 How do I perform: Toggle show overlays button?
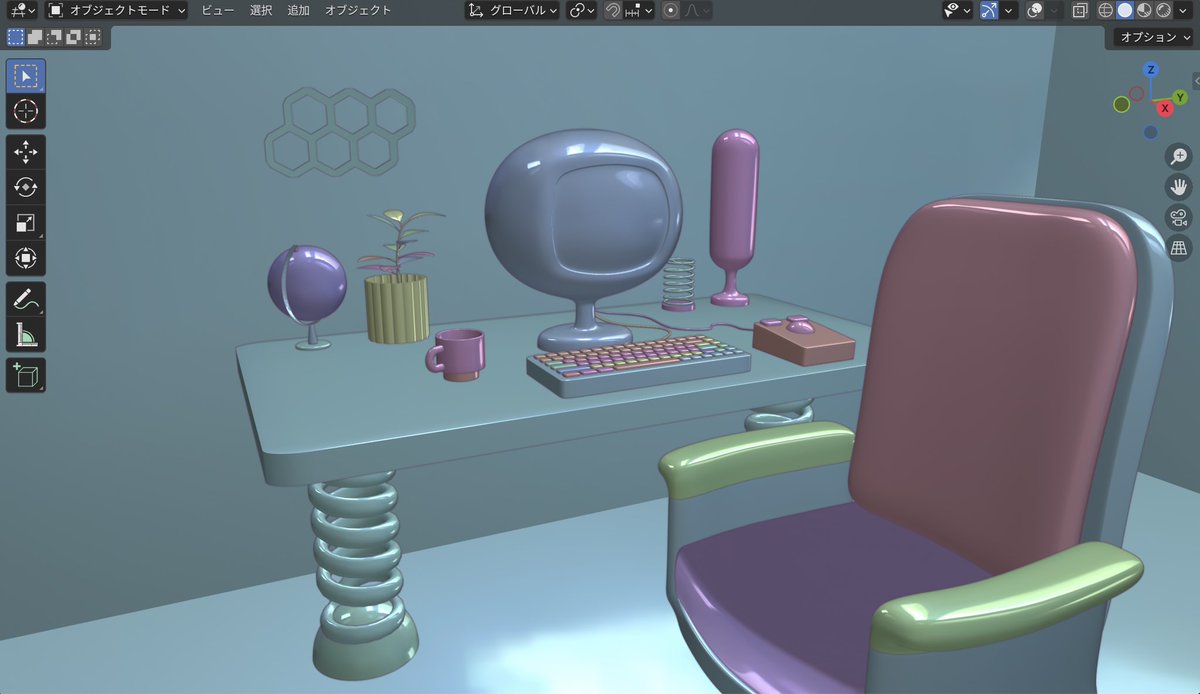1036,10
